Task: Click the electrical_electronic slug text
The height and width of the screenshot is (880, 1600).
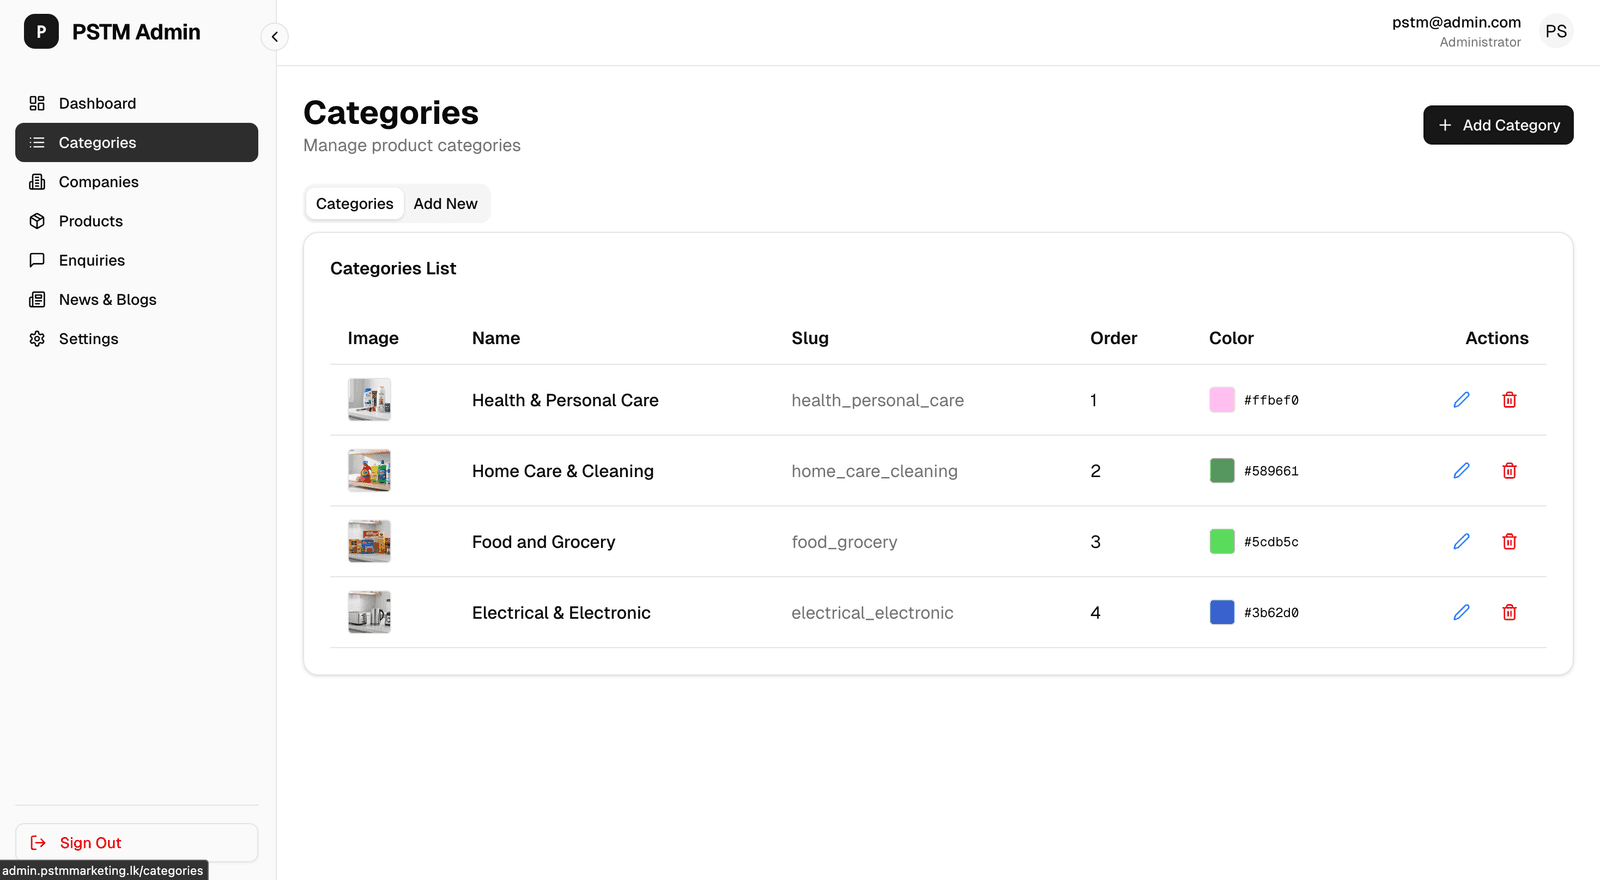Action: pos(872,613)
